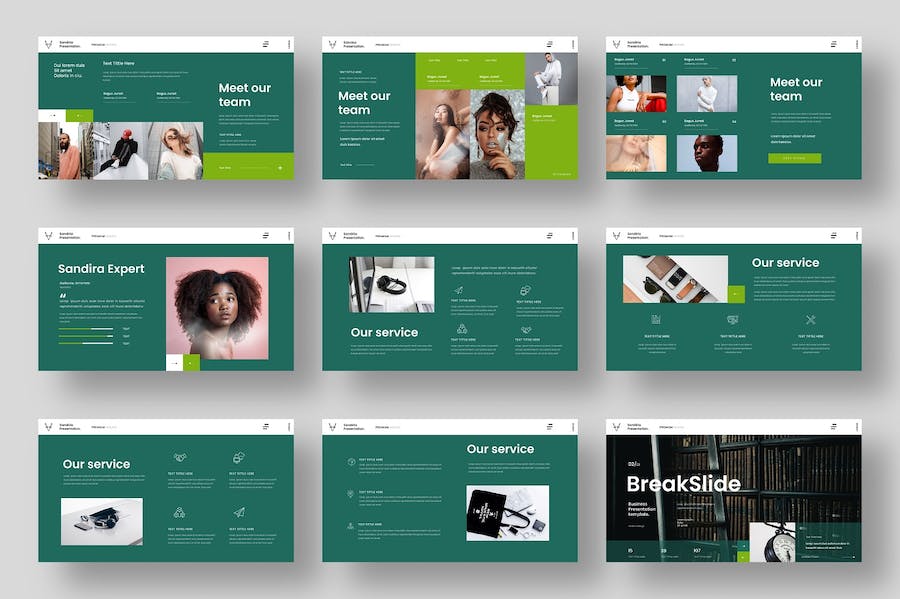The height and width of the screenshot is (599, 900).
Task: Click the bar chart icon on wallet service slide
Action: coord(655,320)
